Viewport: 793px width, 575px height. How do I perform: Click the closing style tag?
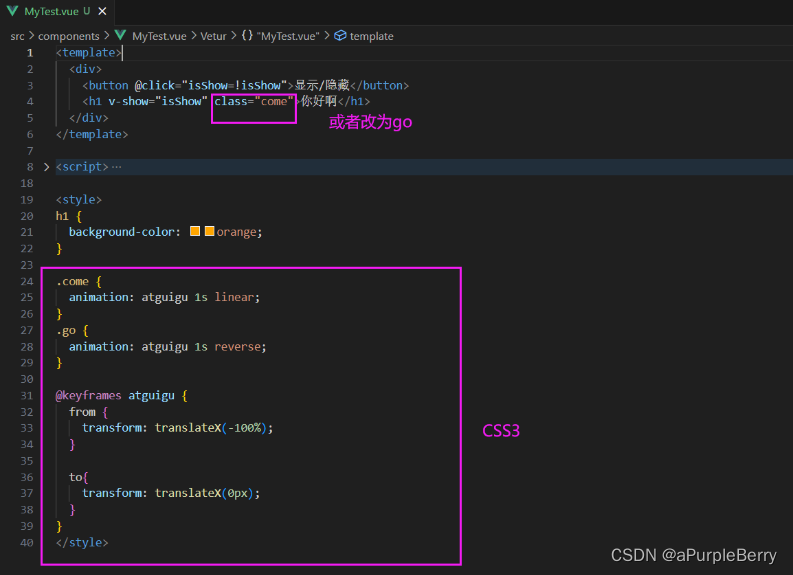[x=82, y=542]
